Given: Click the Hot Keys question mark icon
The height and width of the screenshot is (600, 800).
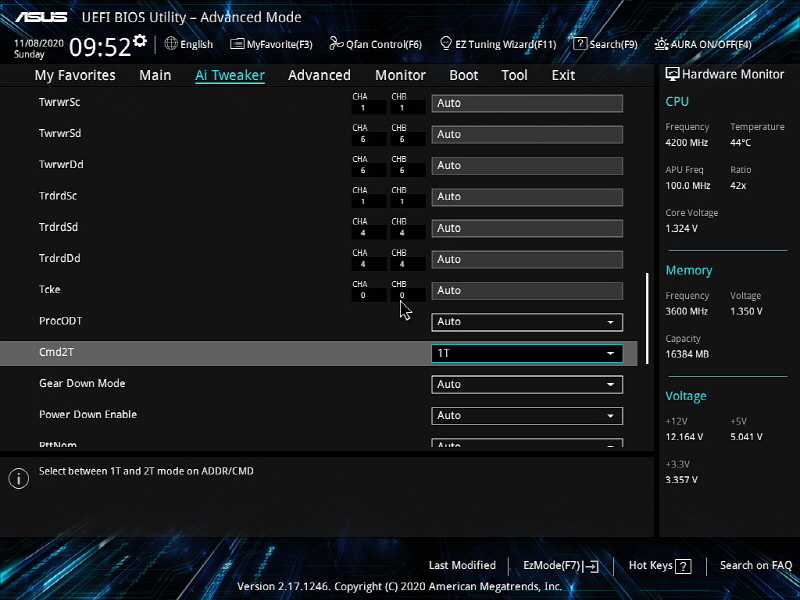Looking at the screenshot, I should pyautogui.click(x=683, y=566).
